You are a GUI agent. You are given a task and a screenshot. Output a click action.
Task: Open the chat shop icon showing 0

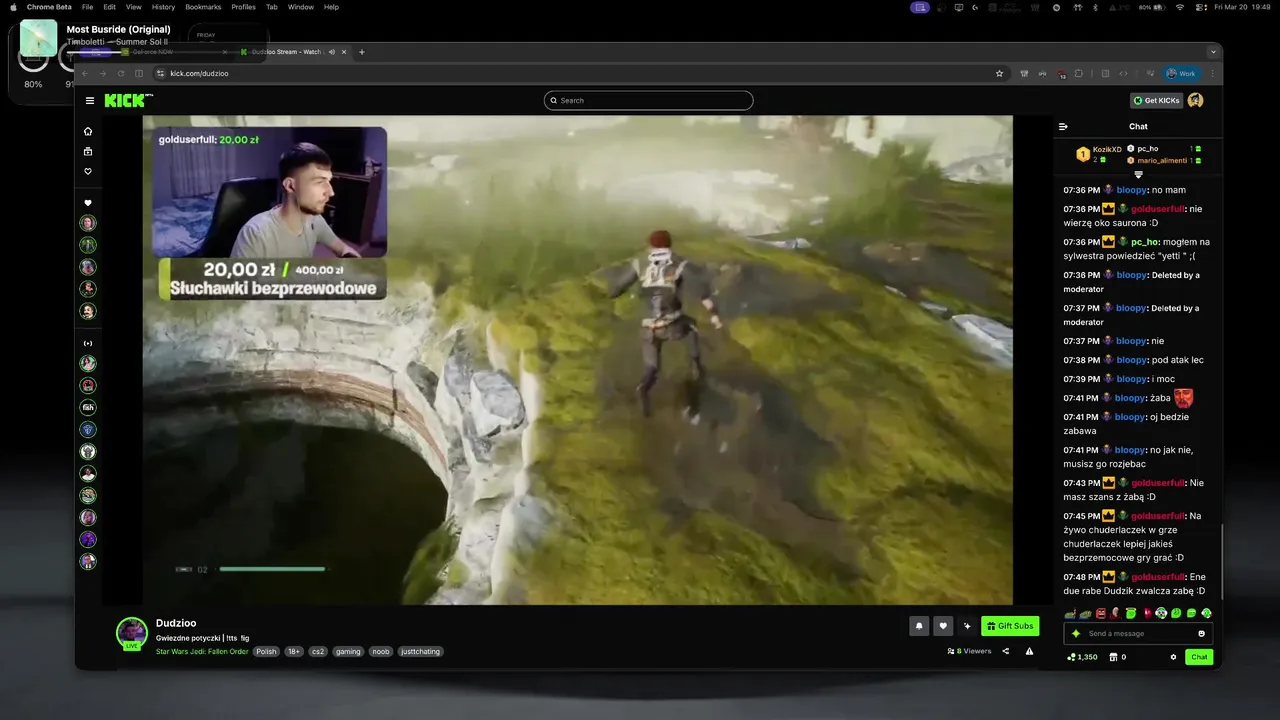click(x=1118, y=657)
